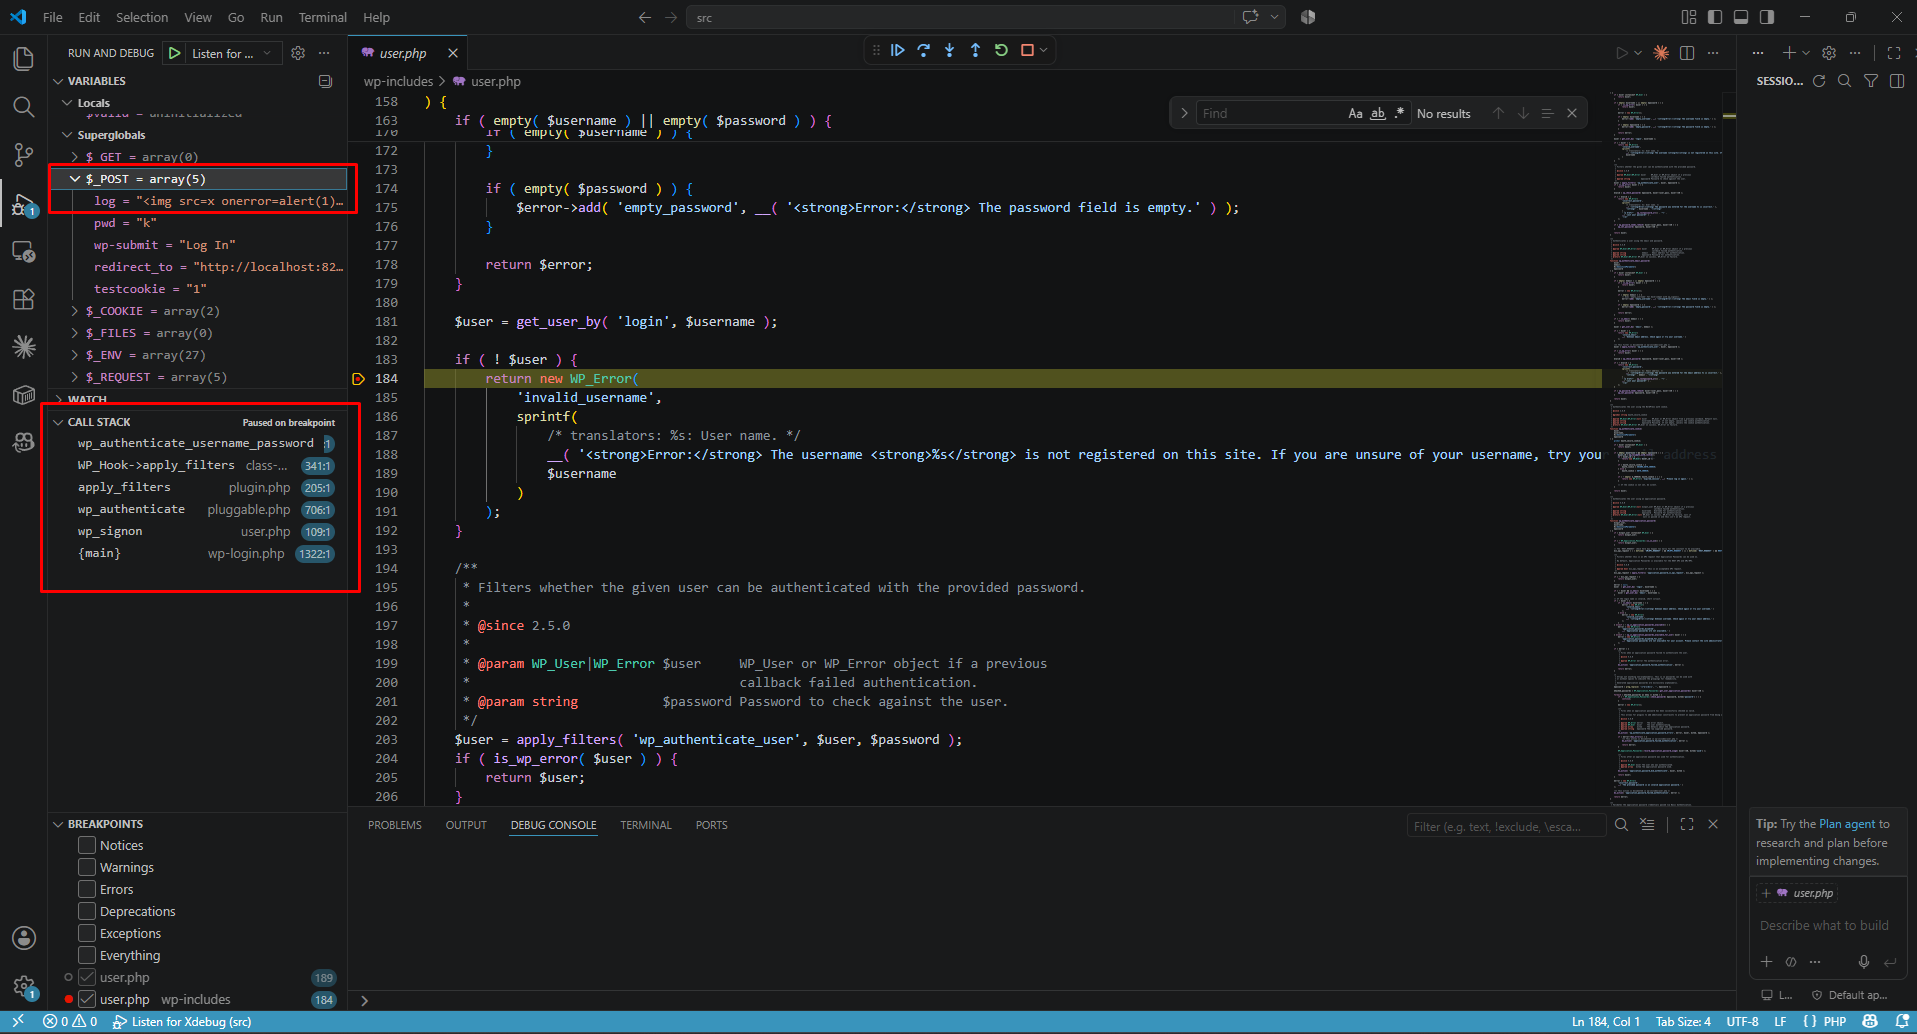Toggle the Notices breakpoint checkbox
Viewport: 1917px width, 1034px height.
(x=87, y=846)
